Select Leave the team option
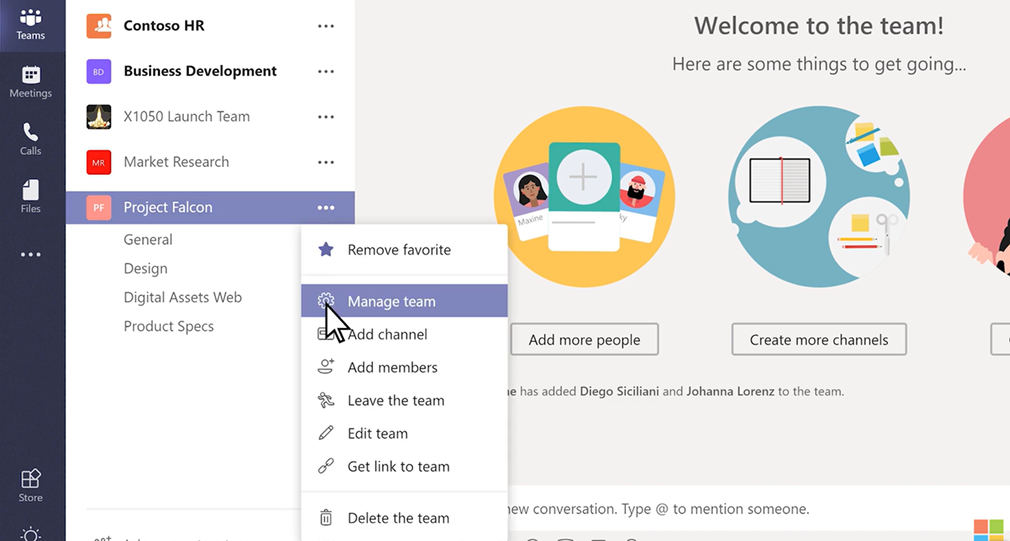1010x541 pixels. pyautogui.click(x=405, y=400)
